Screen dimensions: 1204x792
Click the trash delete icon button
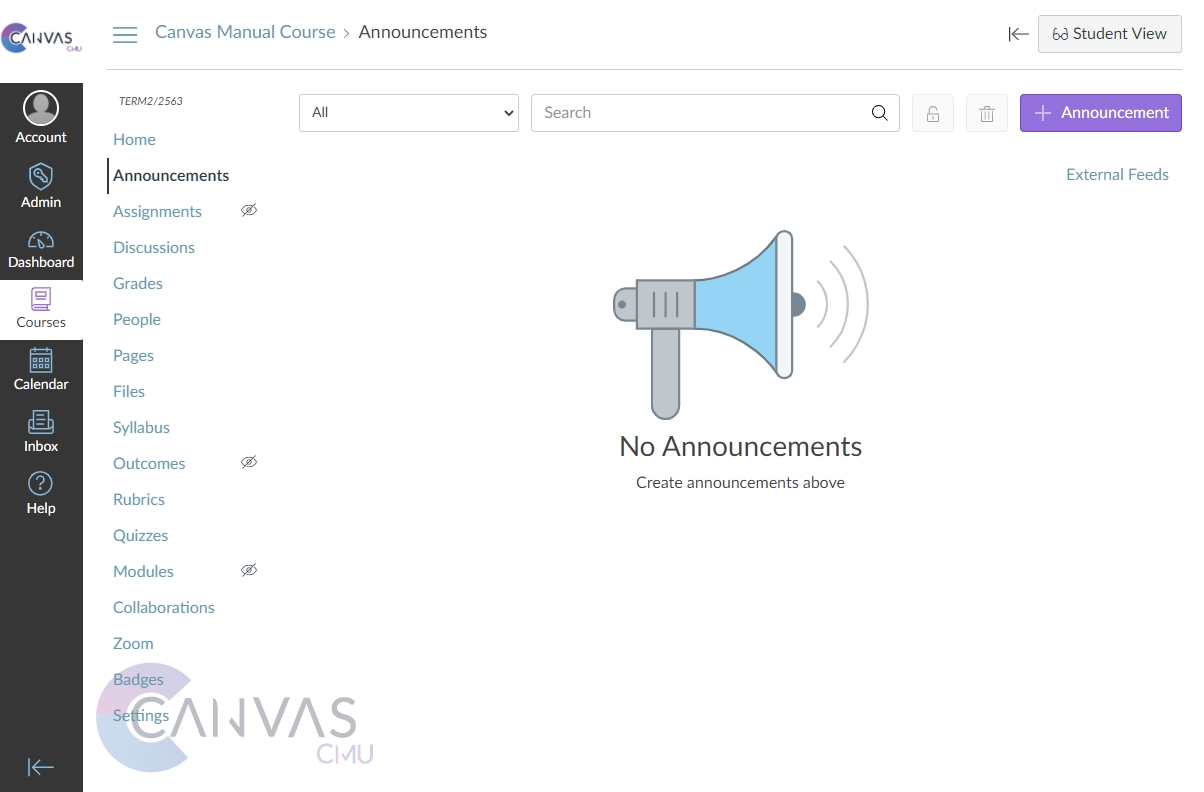pyautogui.click(x=986, y=113)
